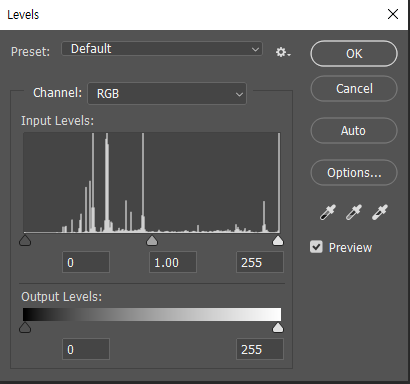
Task: Click the Cancel button
Action: [354, 89]
